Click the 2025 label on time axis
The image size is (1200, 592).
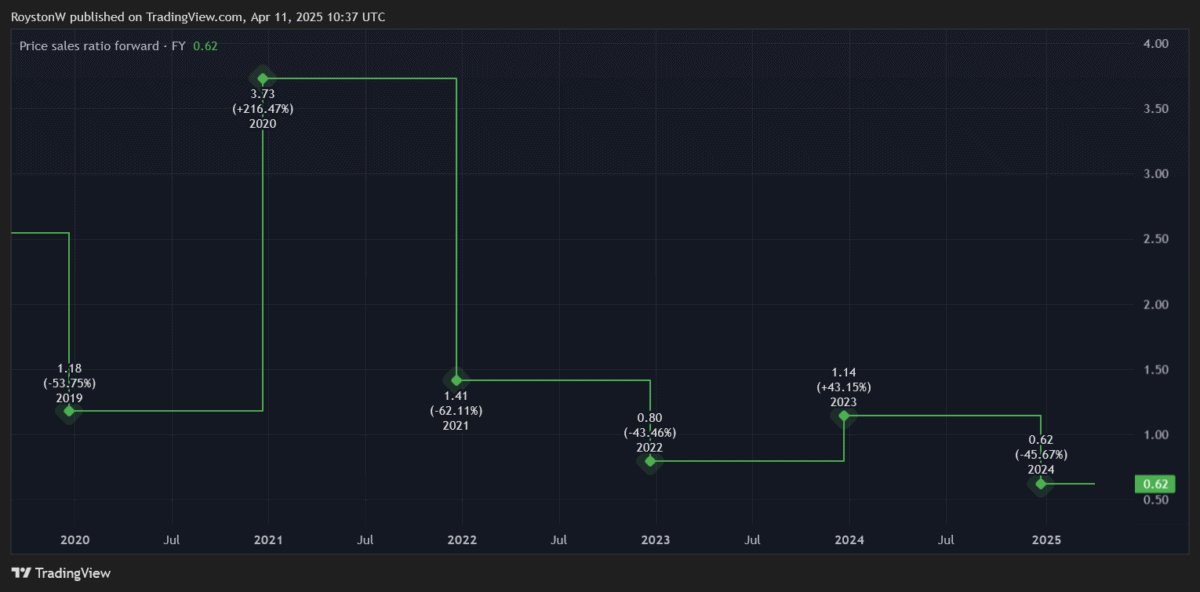1047,540
